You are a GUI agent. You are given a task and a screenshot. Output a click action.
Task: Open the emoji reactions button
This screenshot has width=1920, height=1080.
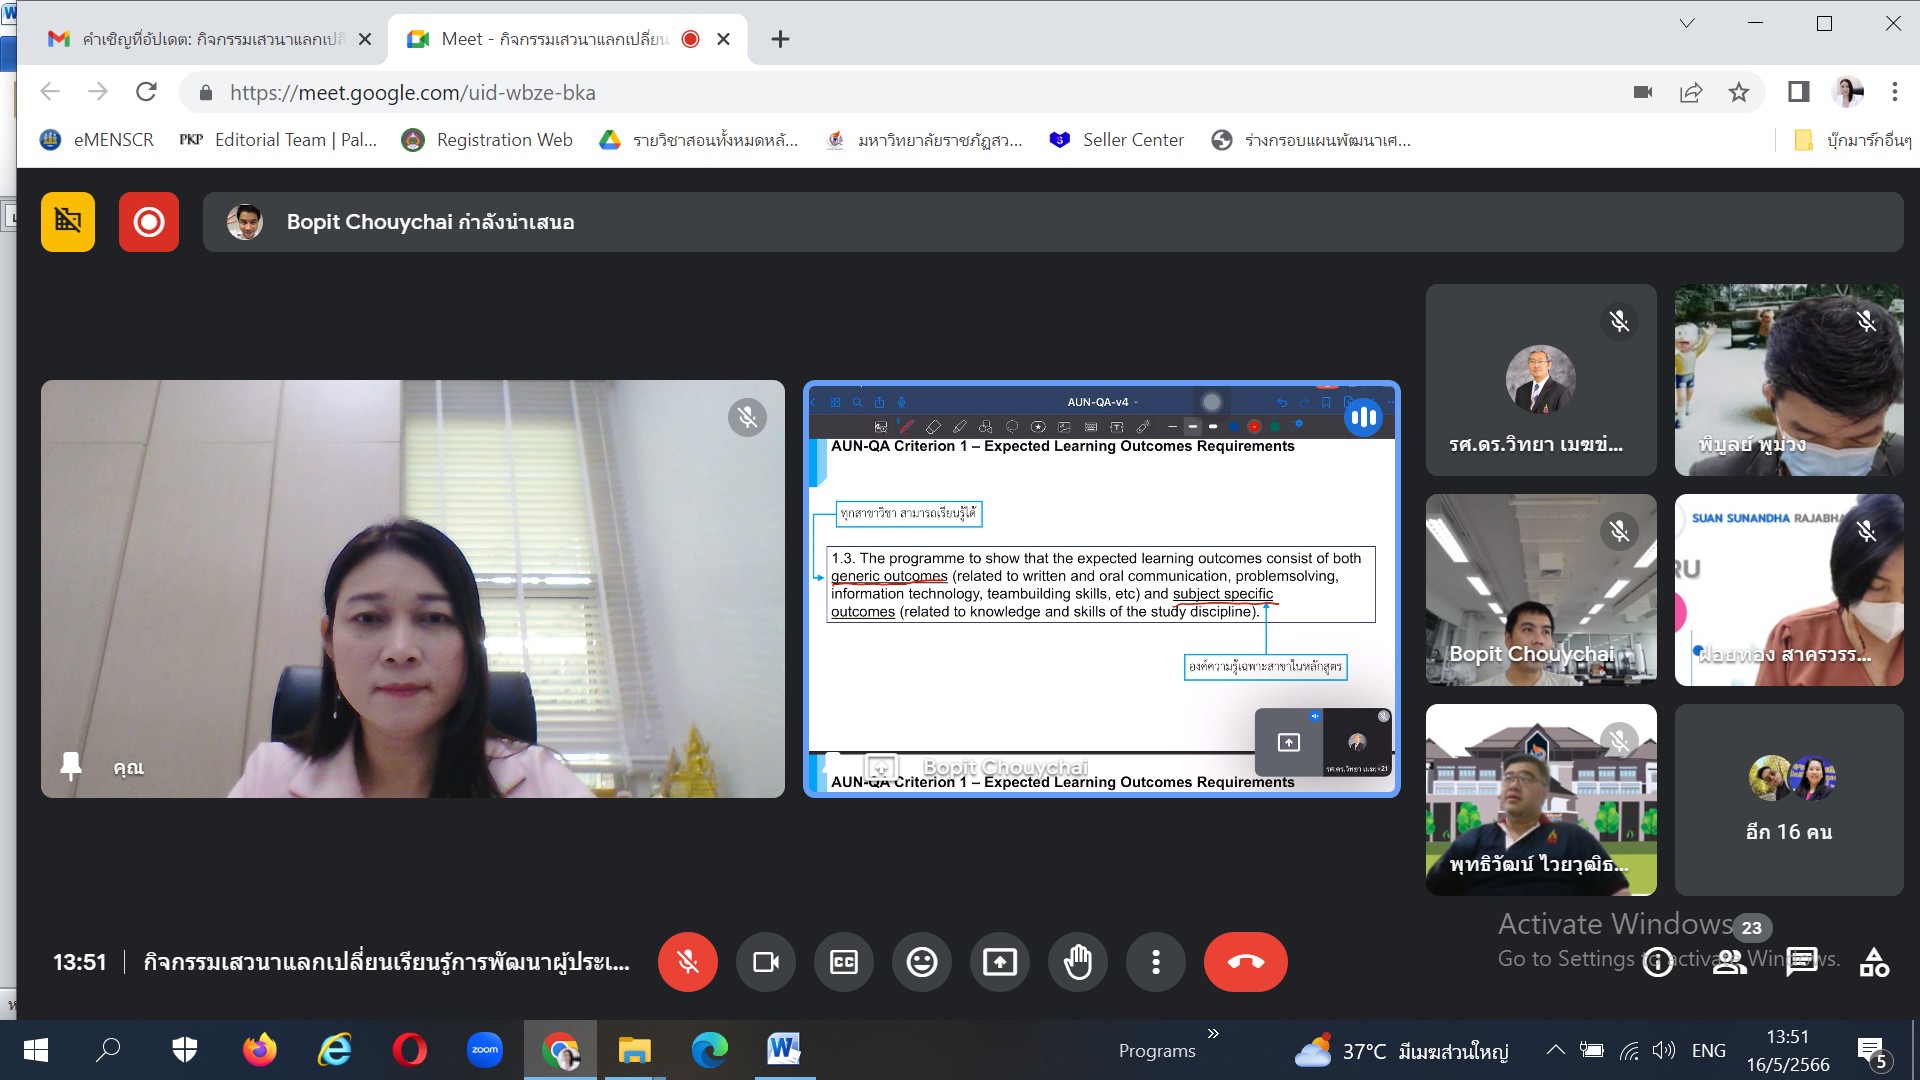(921, 962)
